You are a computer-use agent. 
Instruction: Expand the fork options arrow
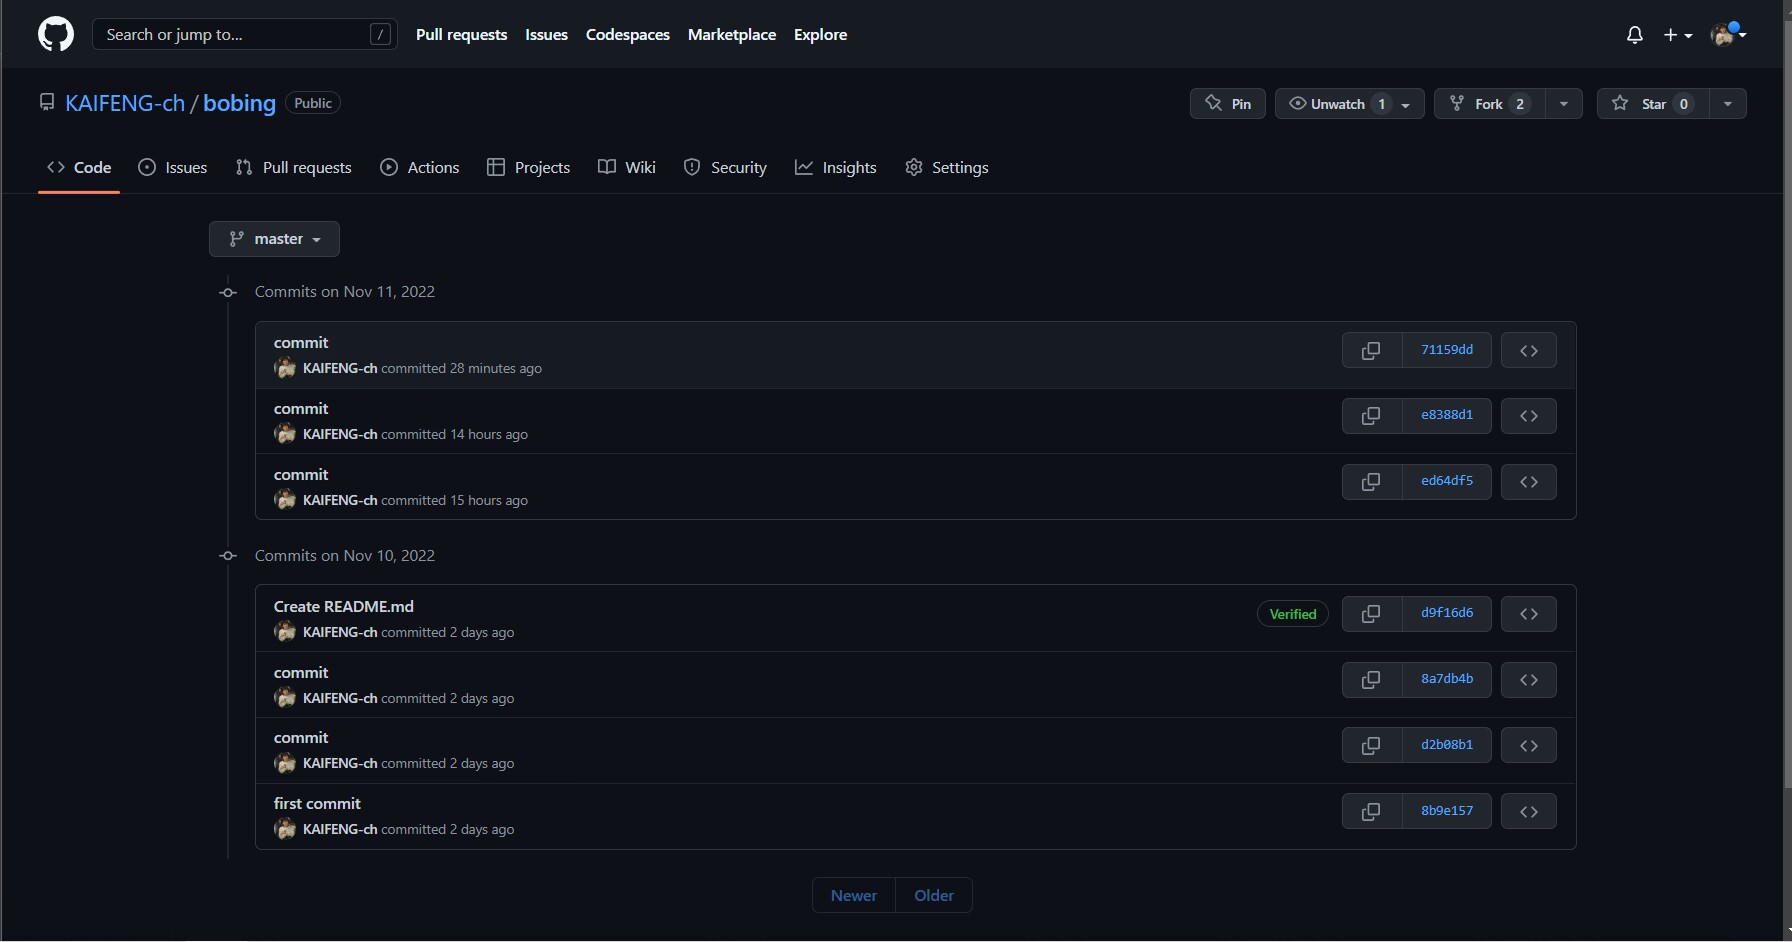click(1563, 104)
